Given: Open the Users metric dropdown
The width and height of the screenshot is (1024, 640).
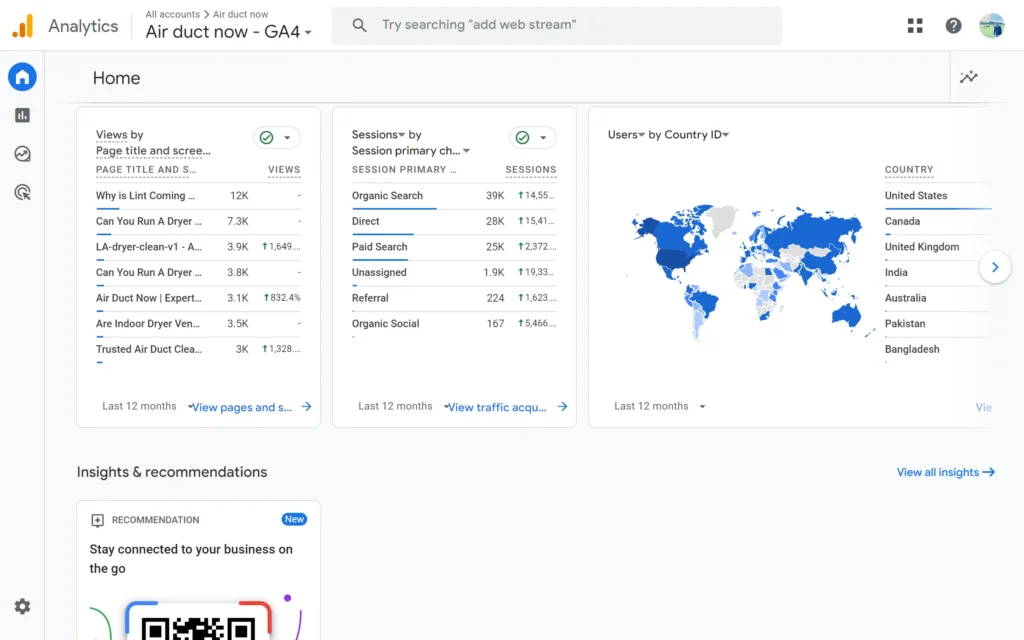Looking at the screenshot, I should pyautogui.click(x=626, y=135).
